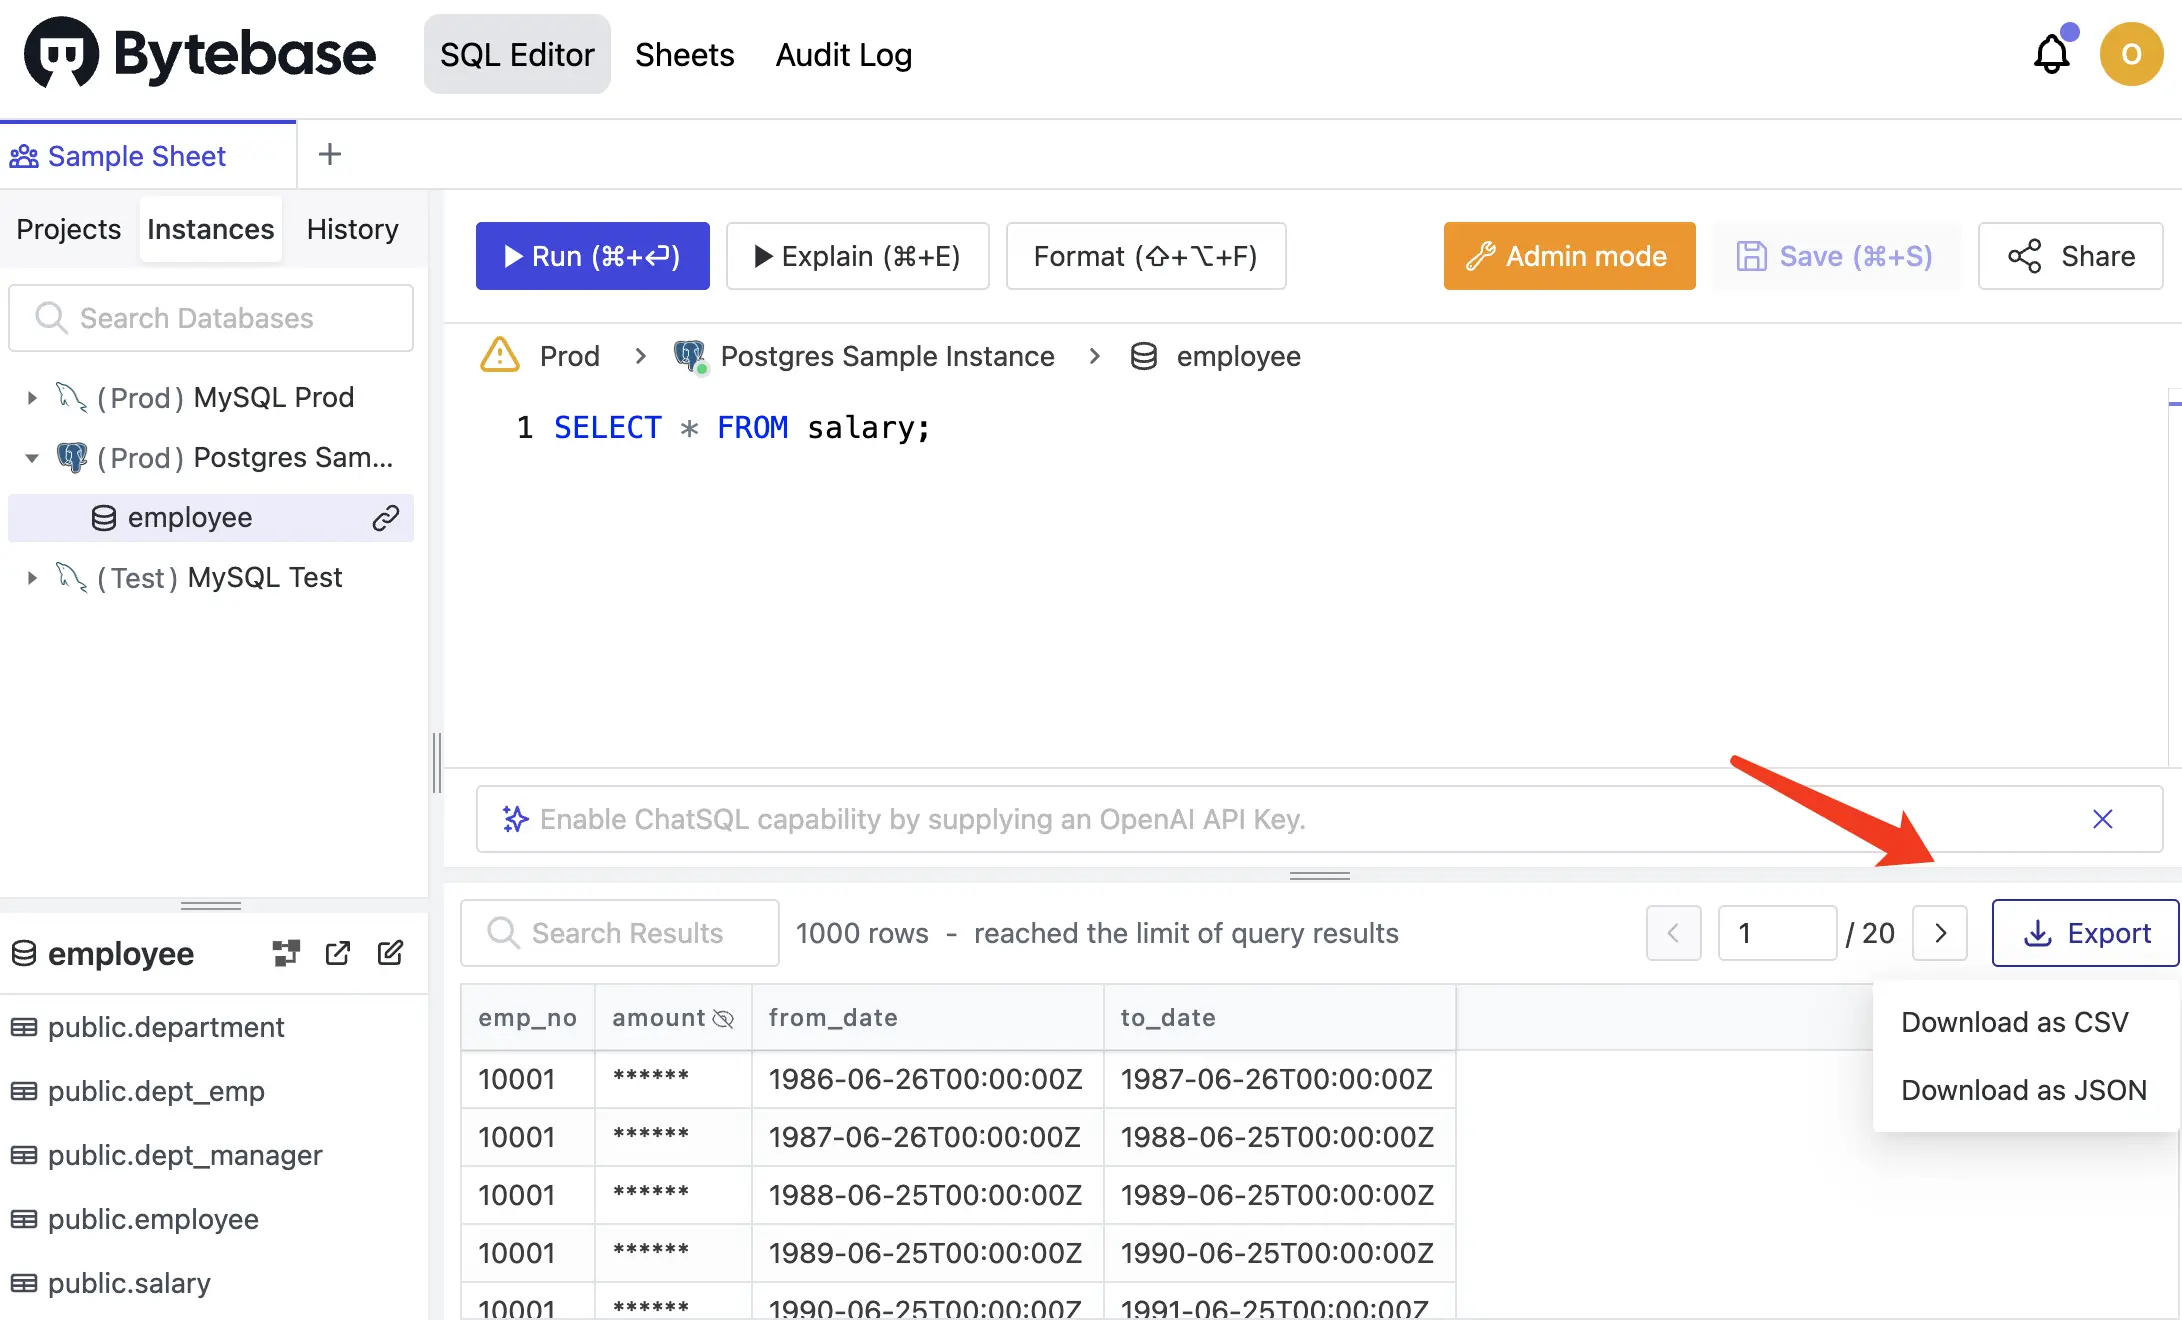Image resolution: width=2182 pixels, height=1320 pixels.
Task: Click the page number input box
Action: point(1777,933)
